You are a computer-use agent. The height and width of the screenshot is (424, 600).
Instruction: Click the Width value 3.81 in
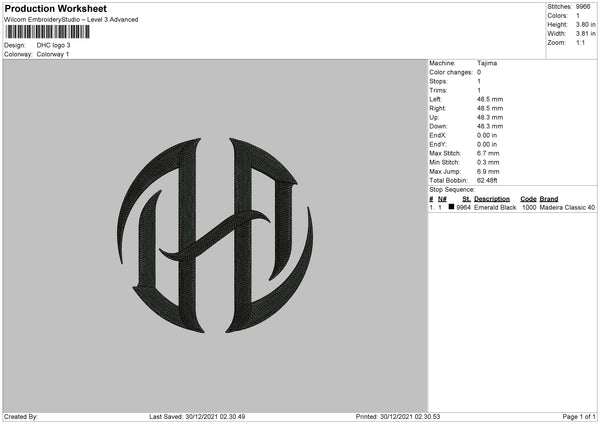click(x=586, y=34)
